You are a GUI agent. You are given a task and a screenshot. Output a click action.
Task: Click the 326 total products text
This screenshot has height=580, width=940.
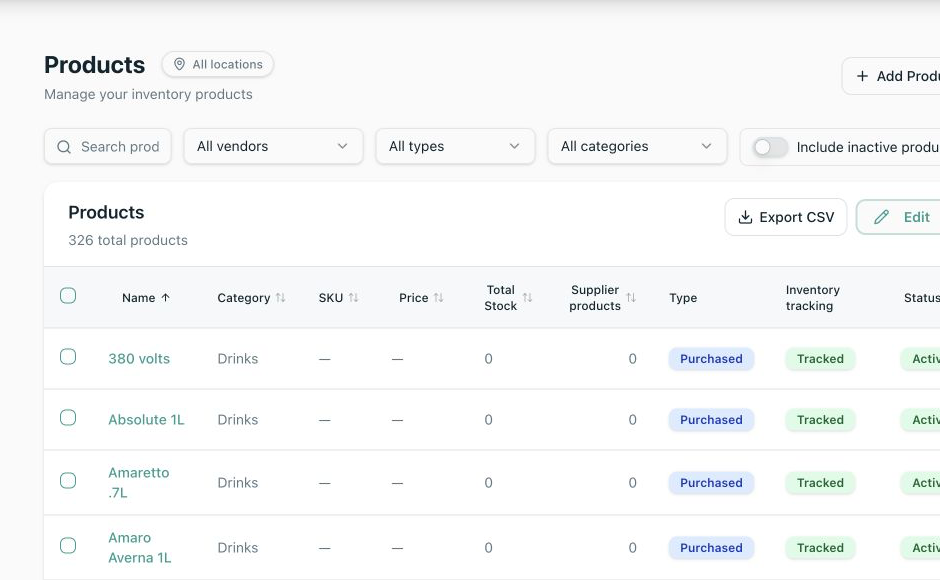[128, 240]
